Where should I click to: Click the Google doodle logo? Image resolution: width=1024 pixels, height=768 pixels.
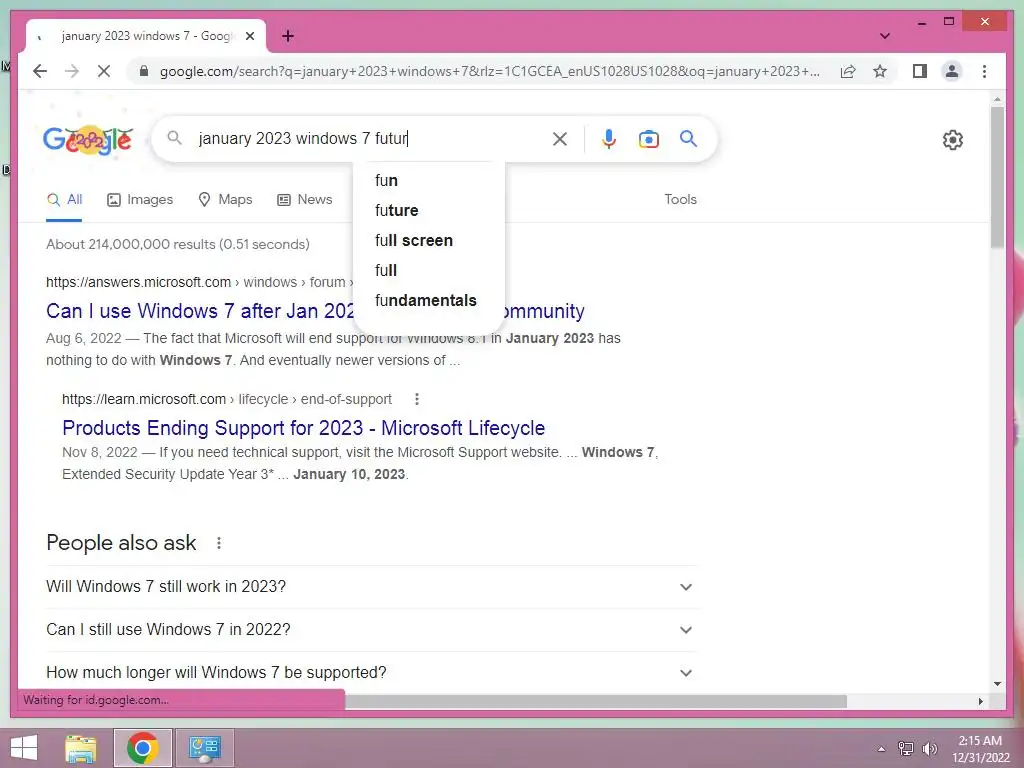pos(88,139)
